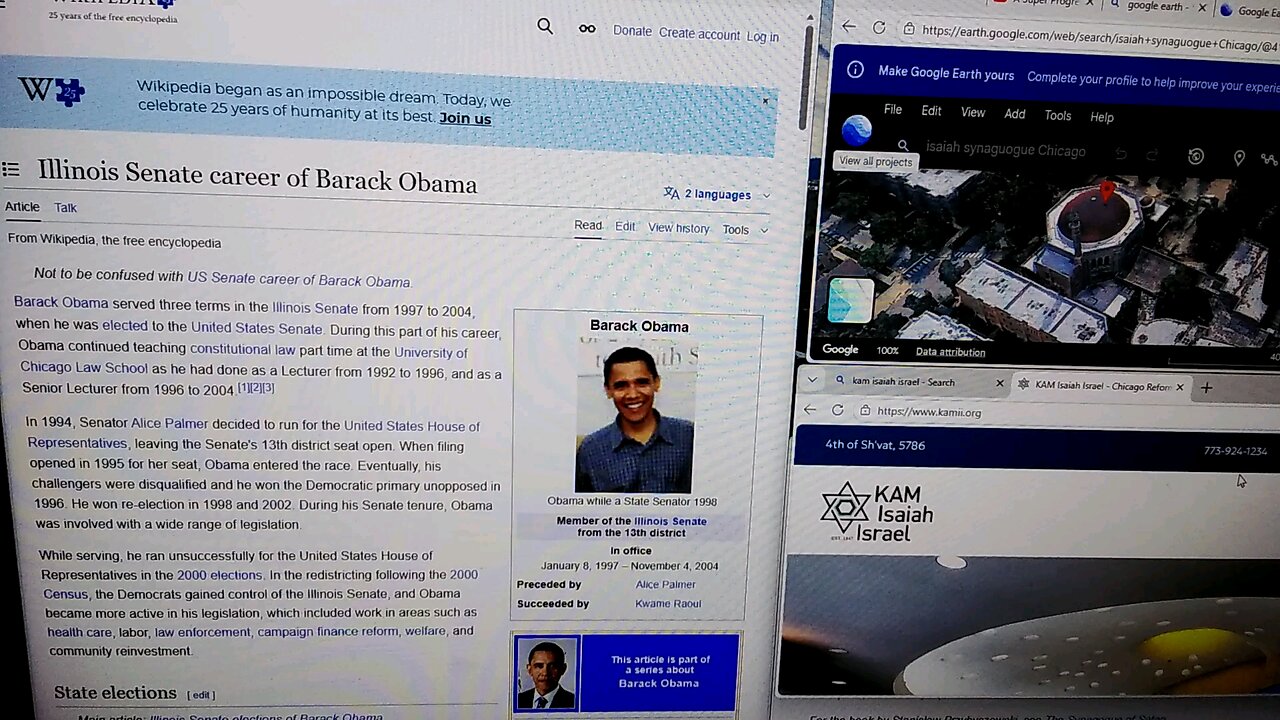Open the Alice Palmer link in paragraph

coord(169,424)
